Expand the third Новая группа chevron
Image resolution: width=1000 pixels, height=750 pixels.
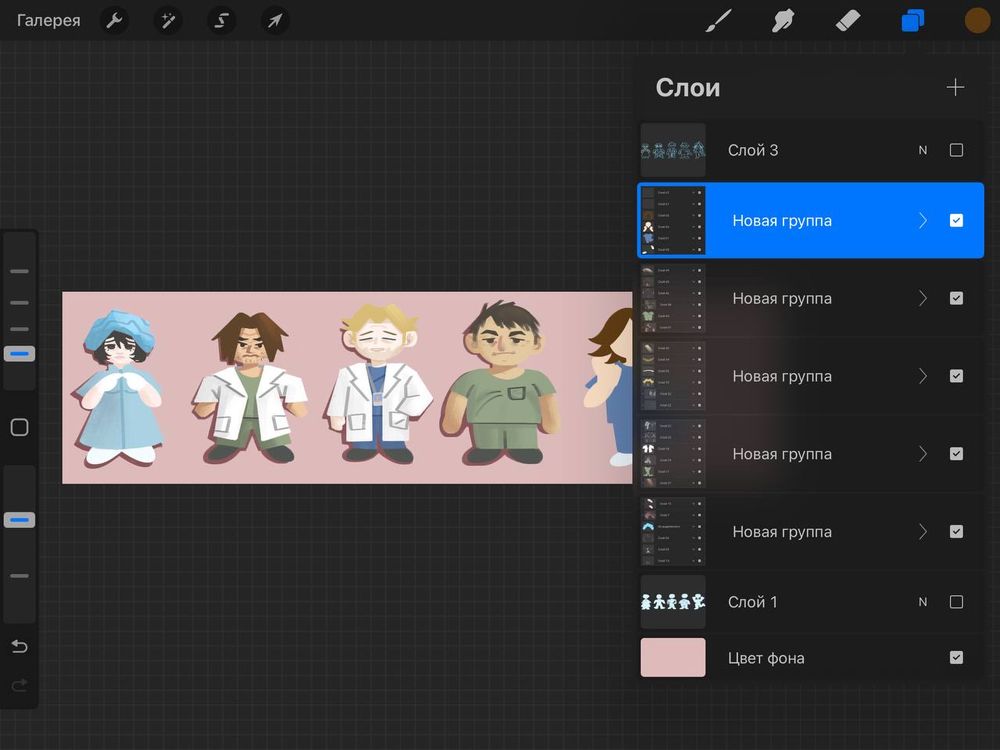(923, 376)
